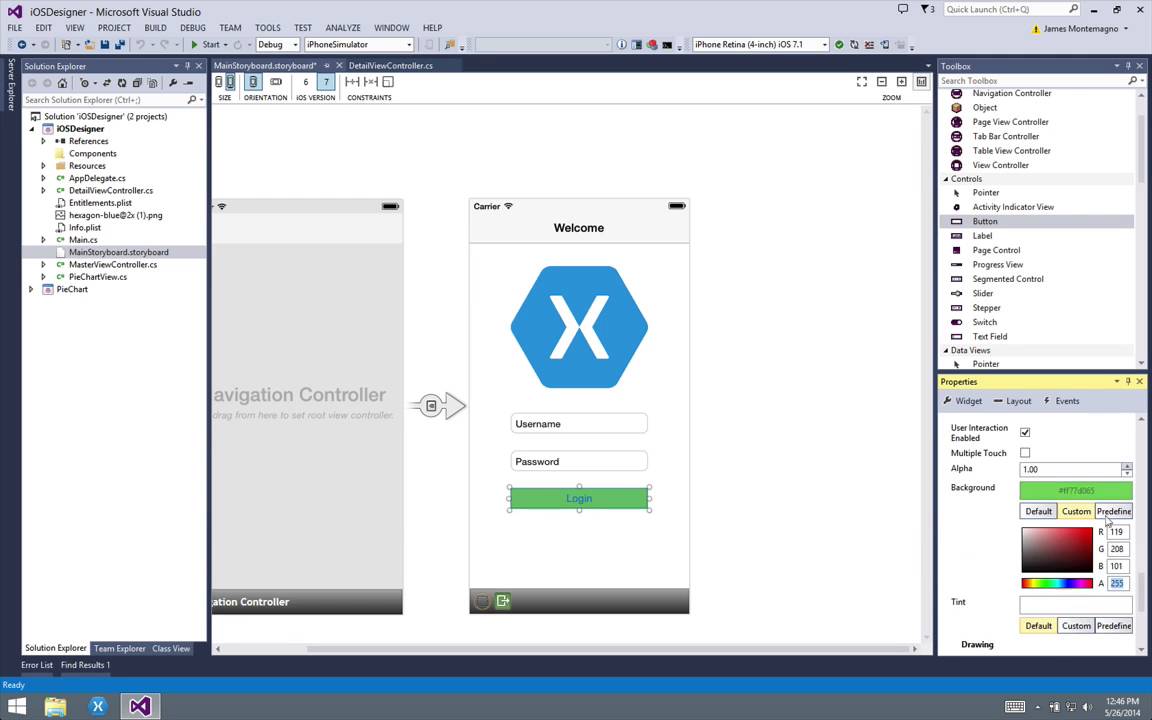Choose iOS version 7 in designer

click(326, 82)
